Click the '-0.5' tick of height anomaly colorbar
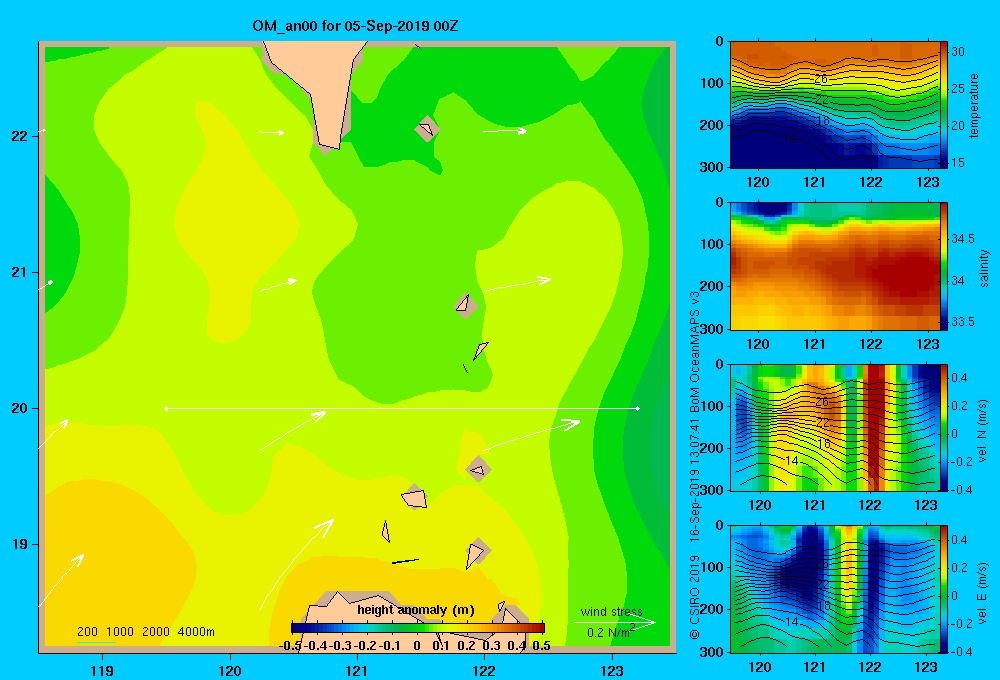This screenshot has width=1000, height=680. point(290,645)
